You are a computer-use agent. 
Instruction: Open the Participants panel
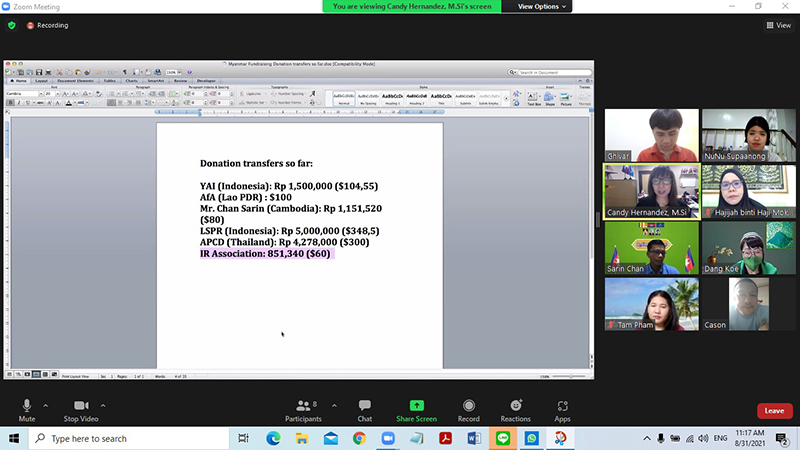point(303,411)
